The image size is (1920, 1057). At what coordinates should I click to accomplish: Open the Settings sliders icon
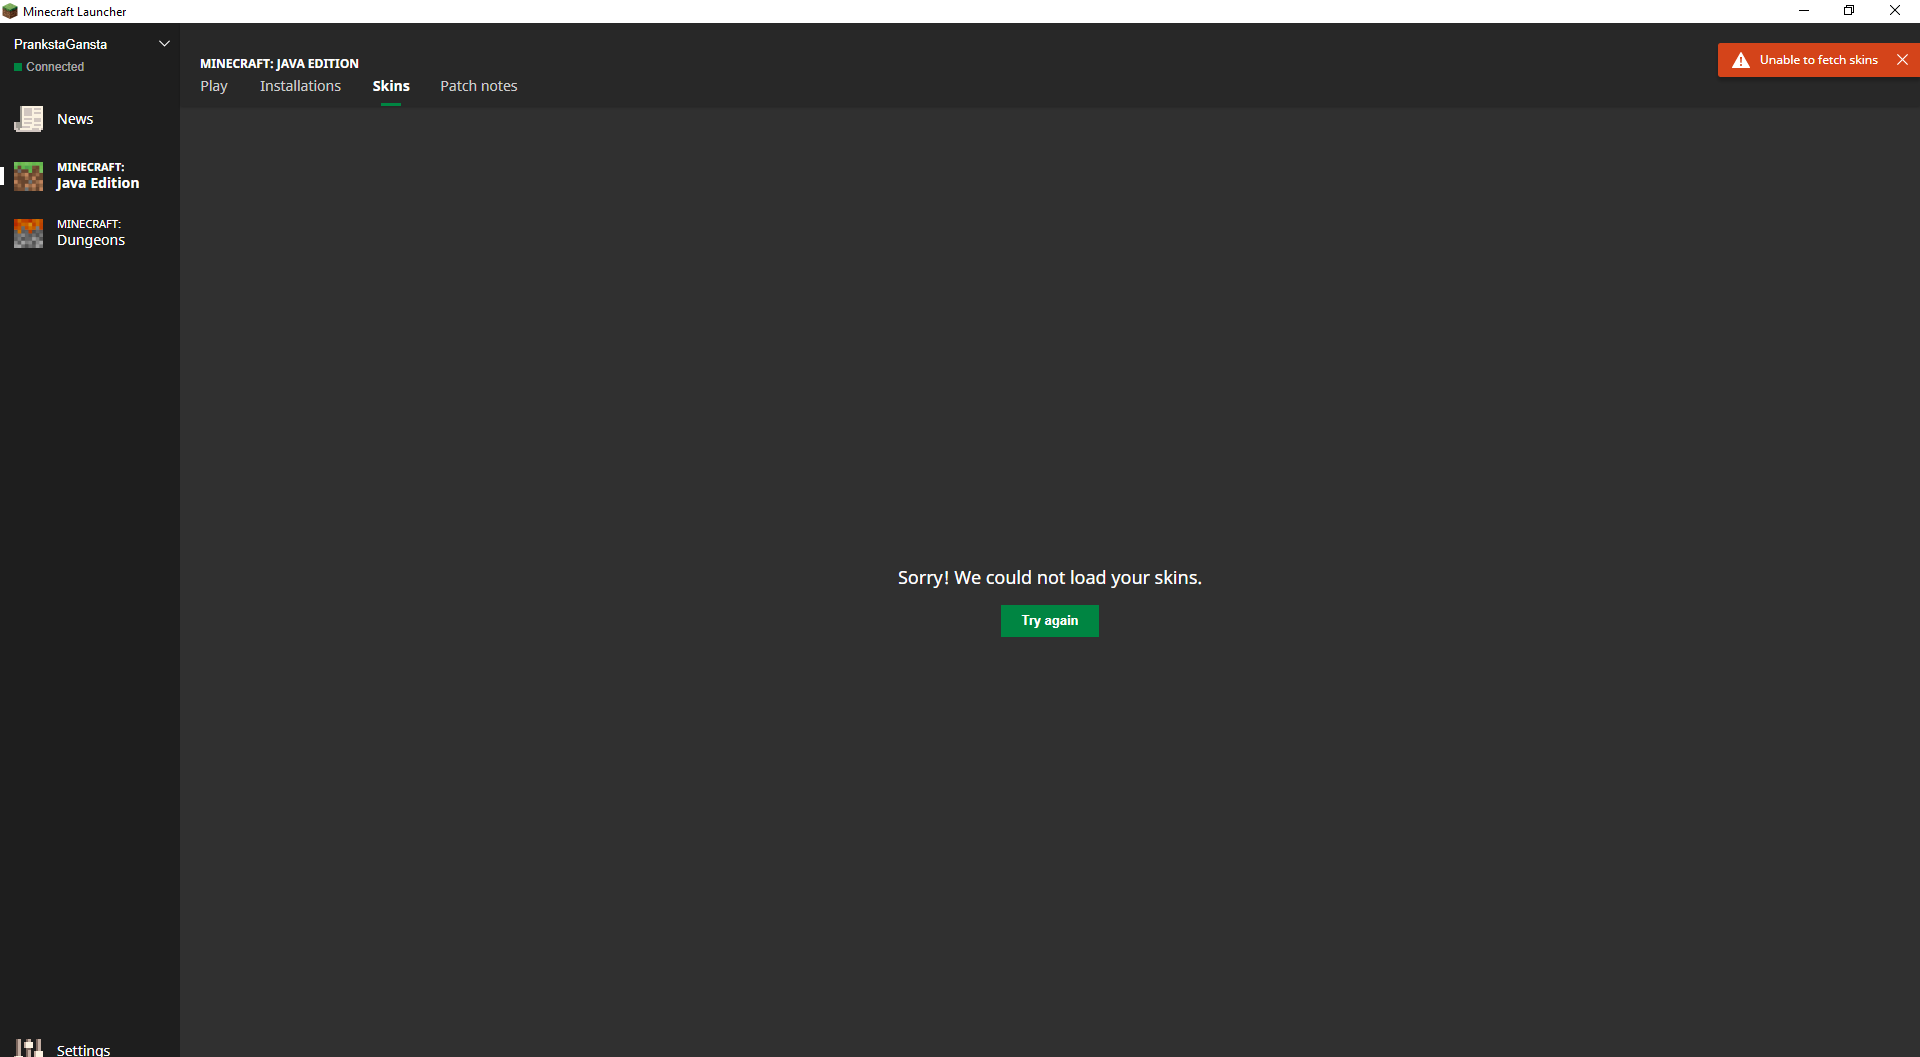(29, 1048)
